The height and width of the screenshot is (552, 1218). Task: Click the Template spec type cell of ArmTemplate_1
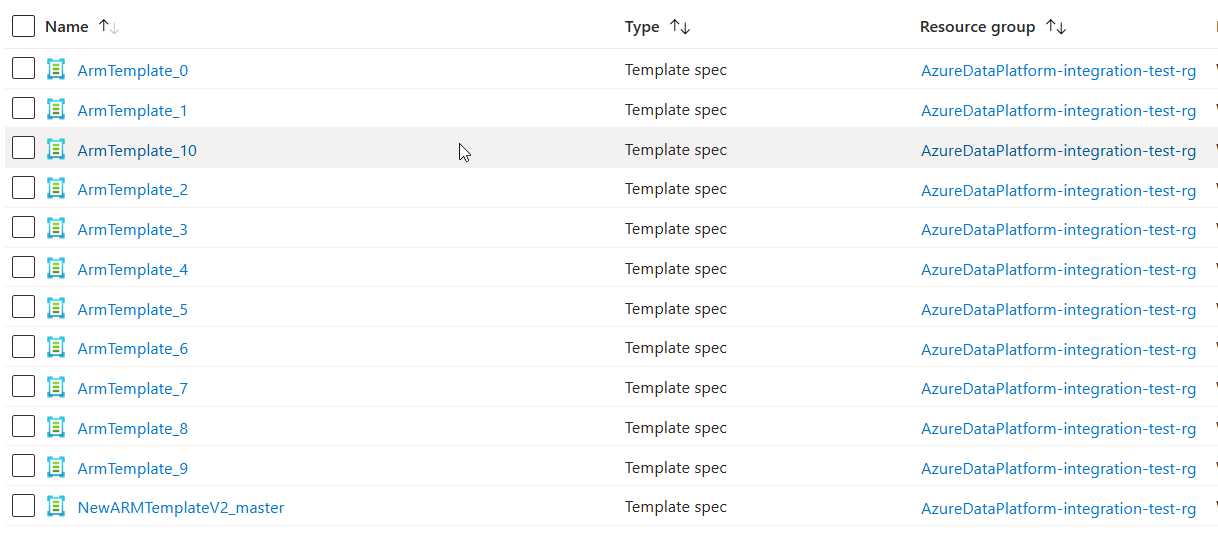click(x=675, y=110)
